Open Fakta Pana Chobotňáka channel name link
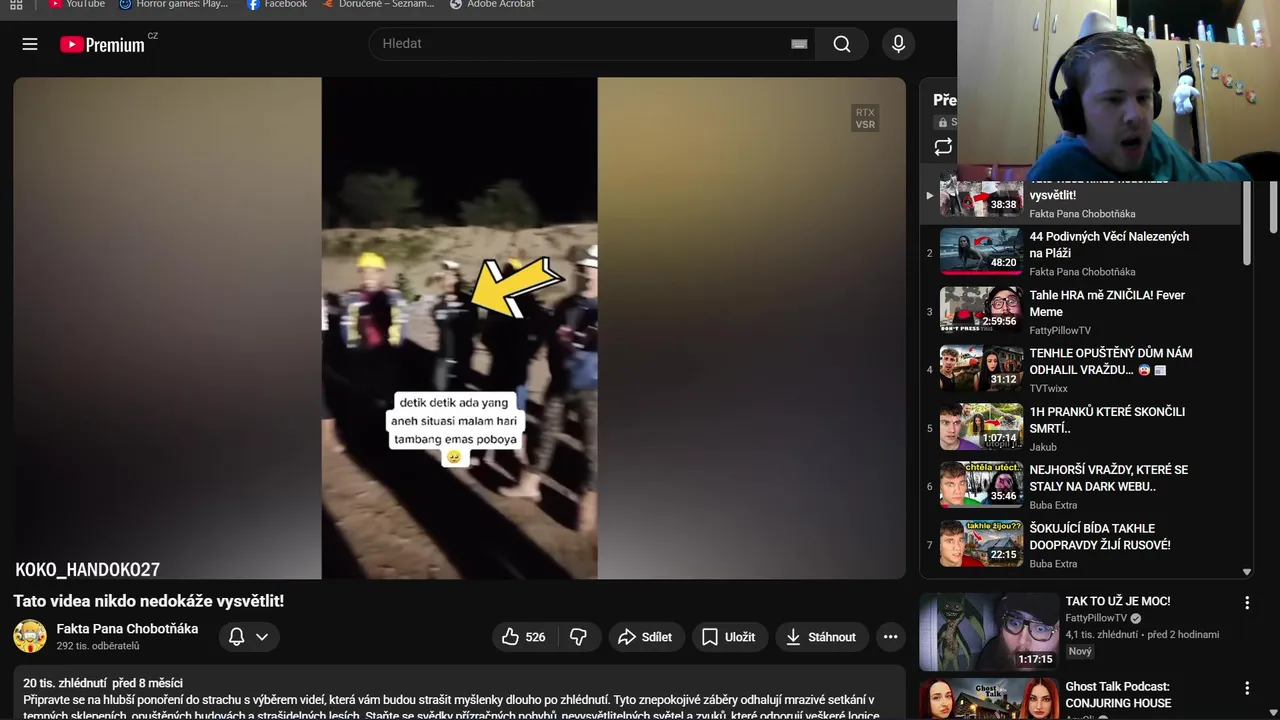Image resolution: width=1280 pixels, height=720 pixels. (127, 629)
